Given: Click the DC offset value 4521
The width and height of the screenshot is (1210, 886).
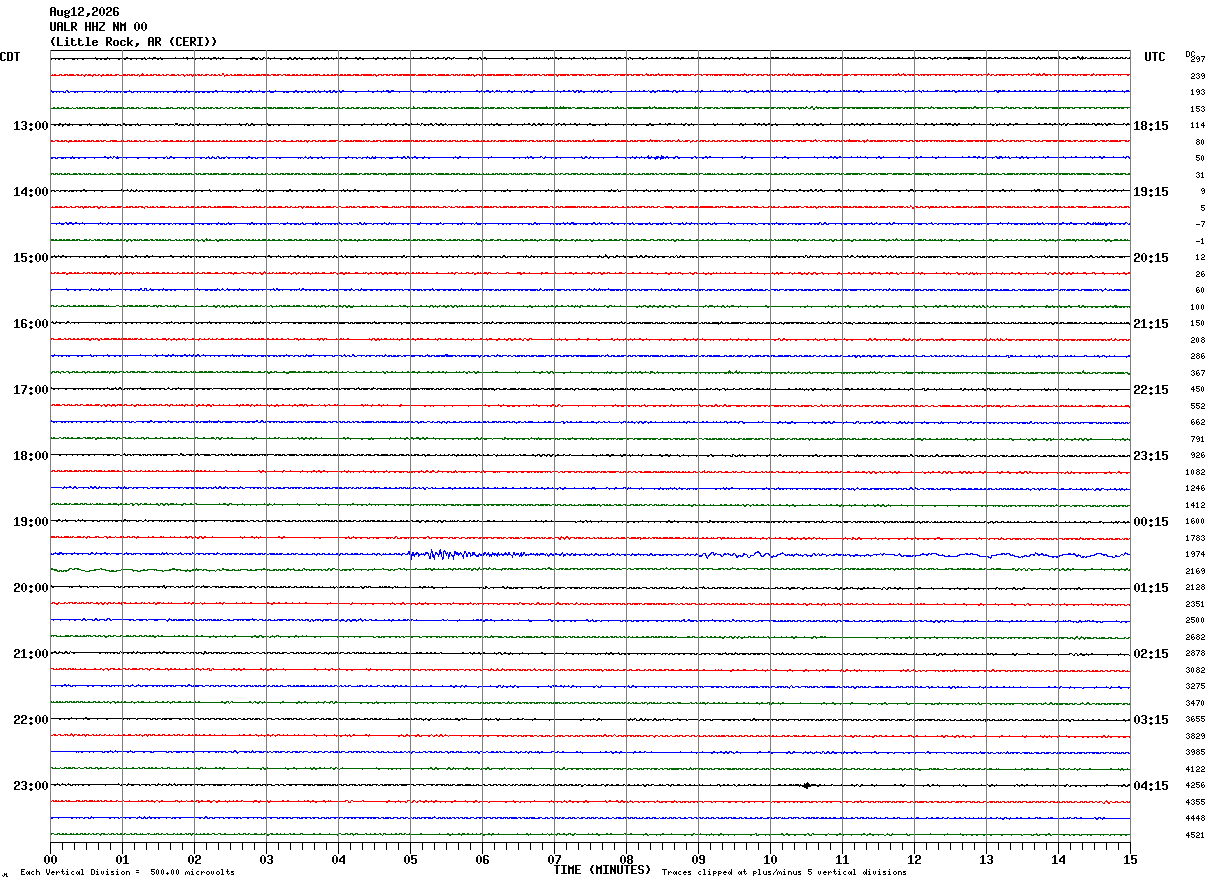Looking at the screenshot, I should point(1196,835).
